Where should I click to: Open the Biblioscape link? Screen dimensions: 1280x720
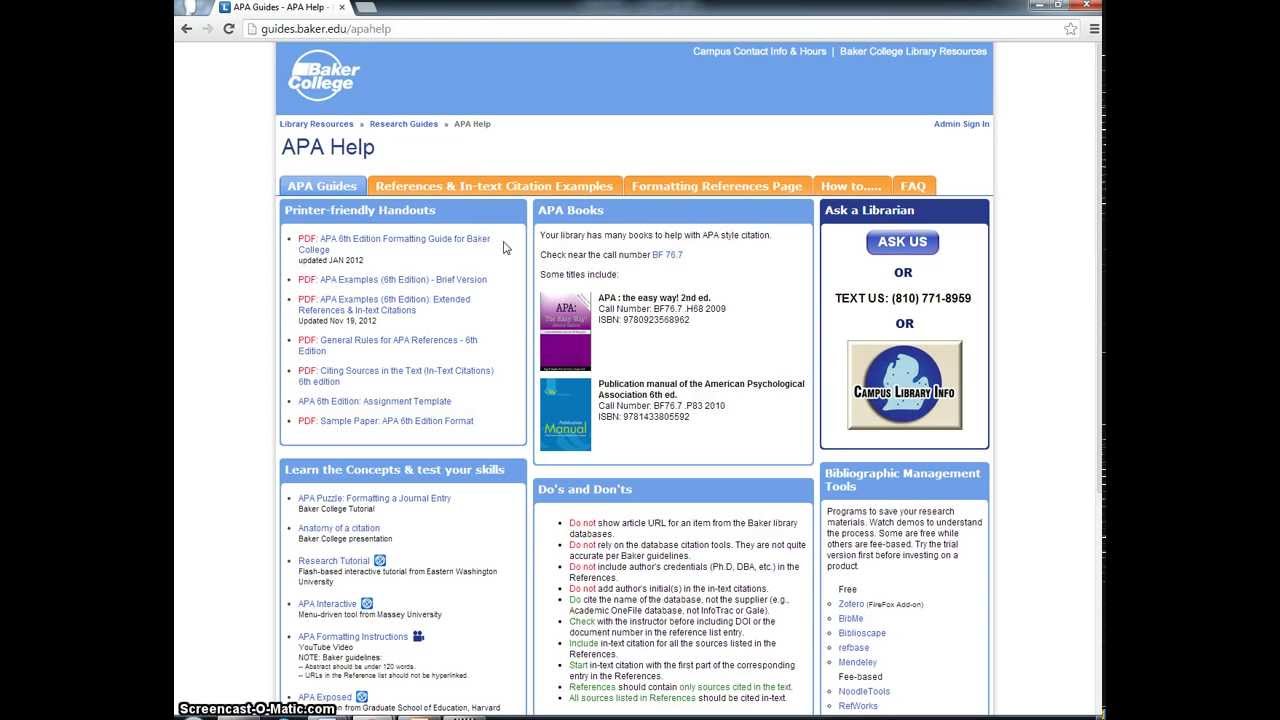pyautogui.click(x=862, y=633)
